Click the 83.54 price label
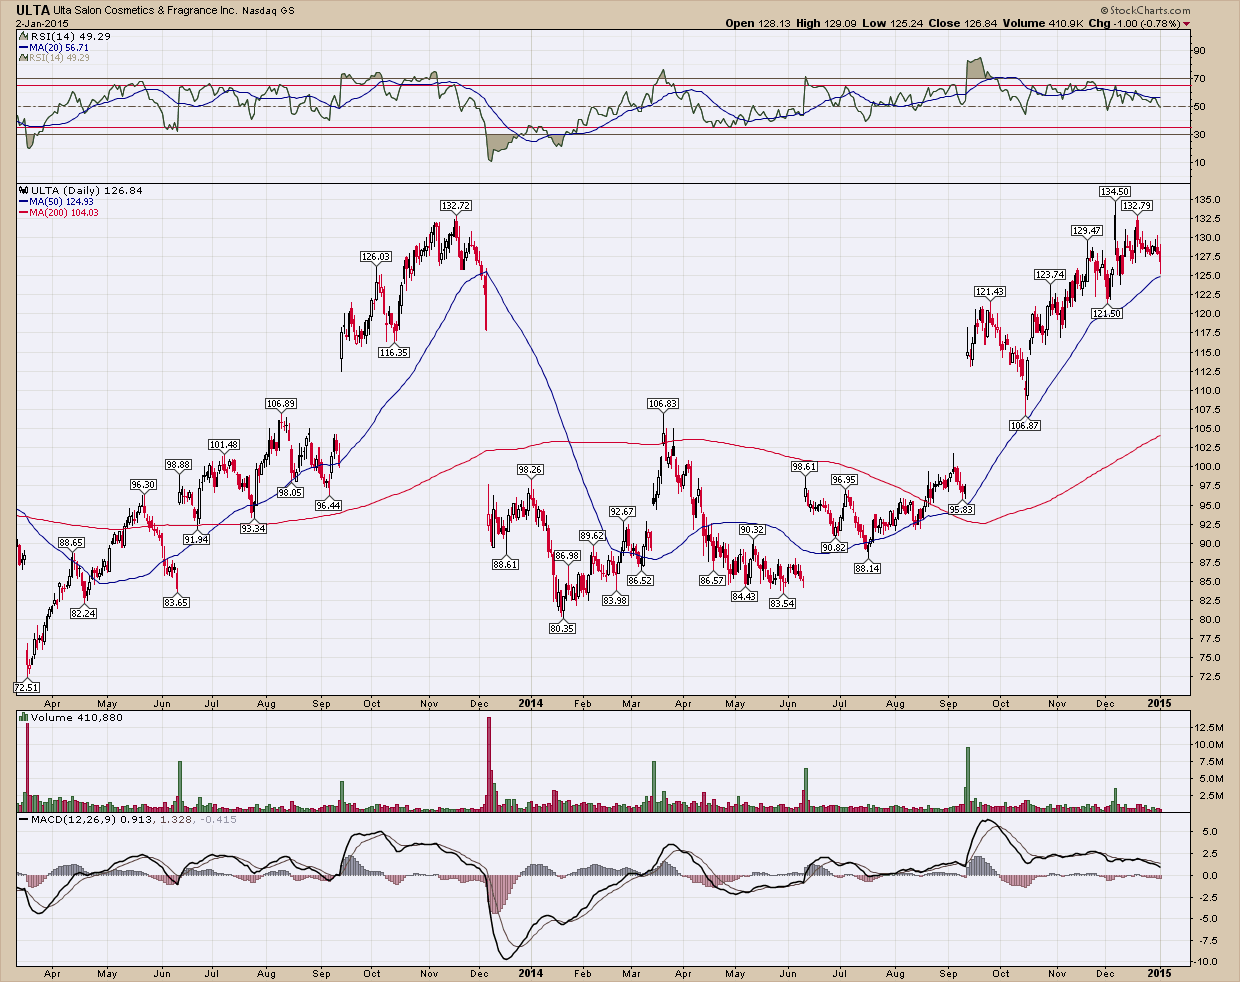Screen dimensions: 1240x982 coord(782,603)
